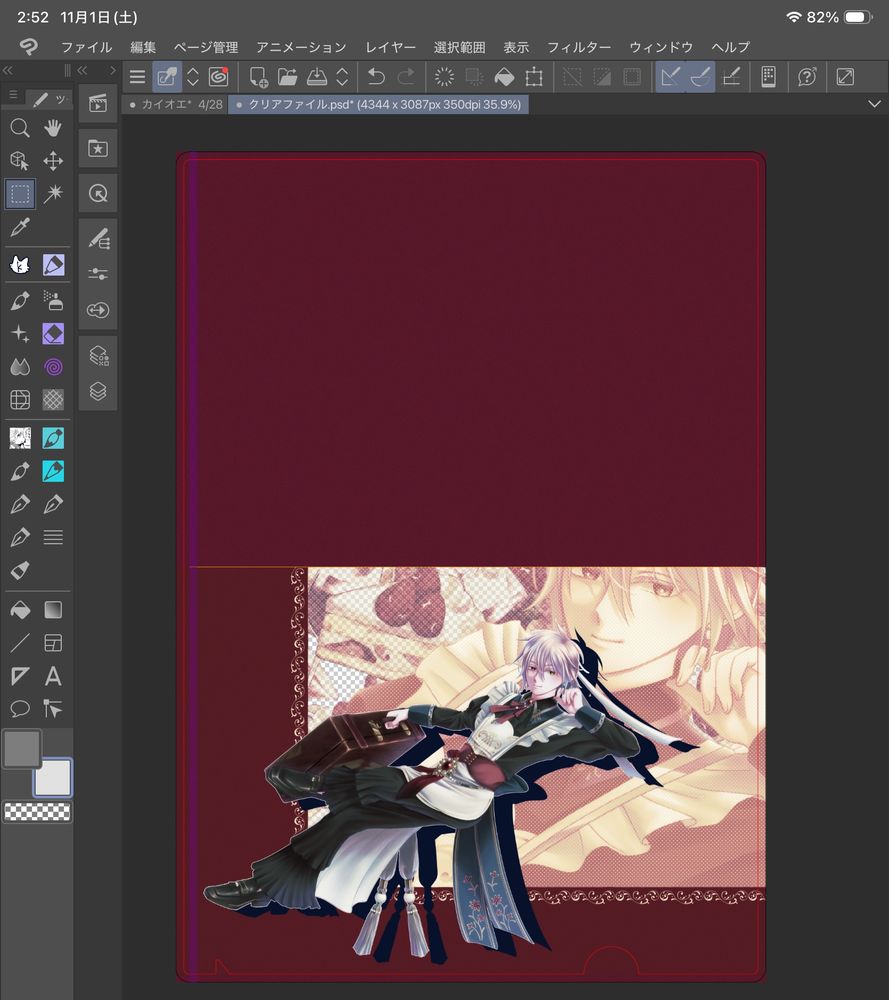Viewport: 889px width, 1000px height.
Task: Expand the canvas tab list chevron
Action: [x=874, y=104]
